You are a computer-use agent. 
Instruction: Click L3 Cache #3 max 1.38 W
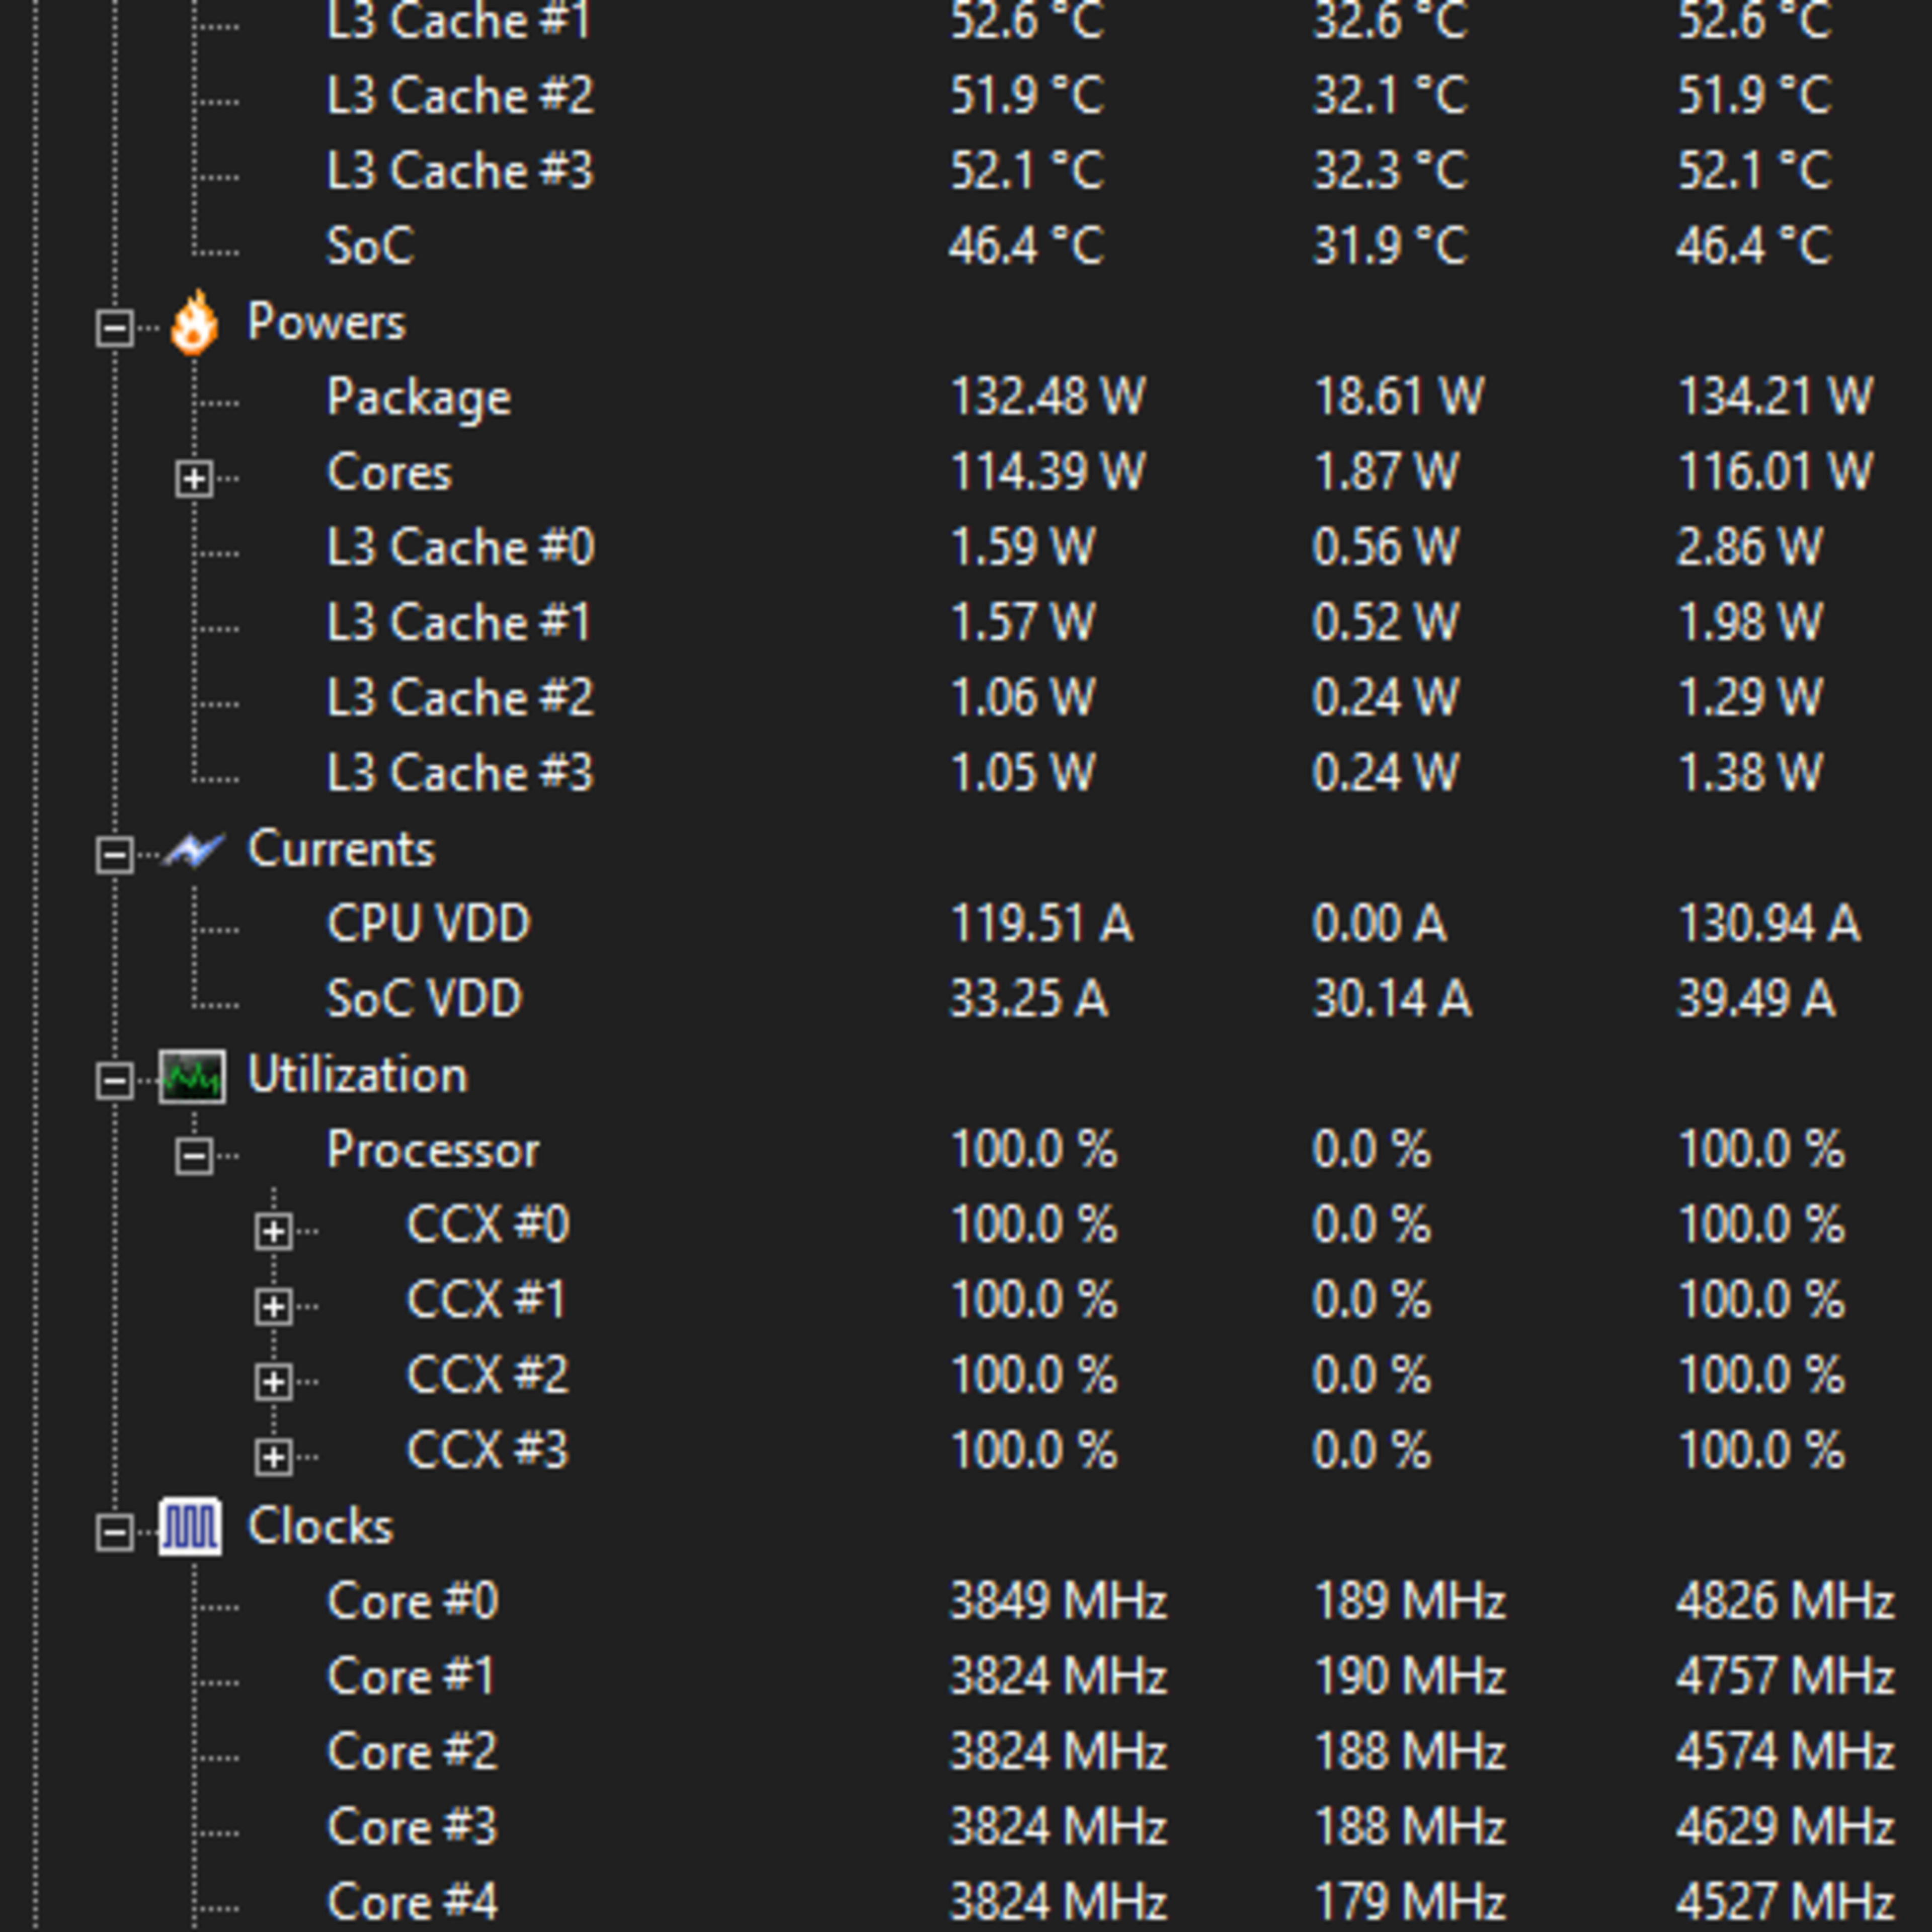[1750, 773]
